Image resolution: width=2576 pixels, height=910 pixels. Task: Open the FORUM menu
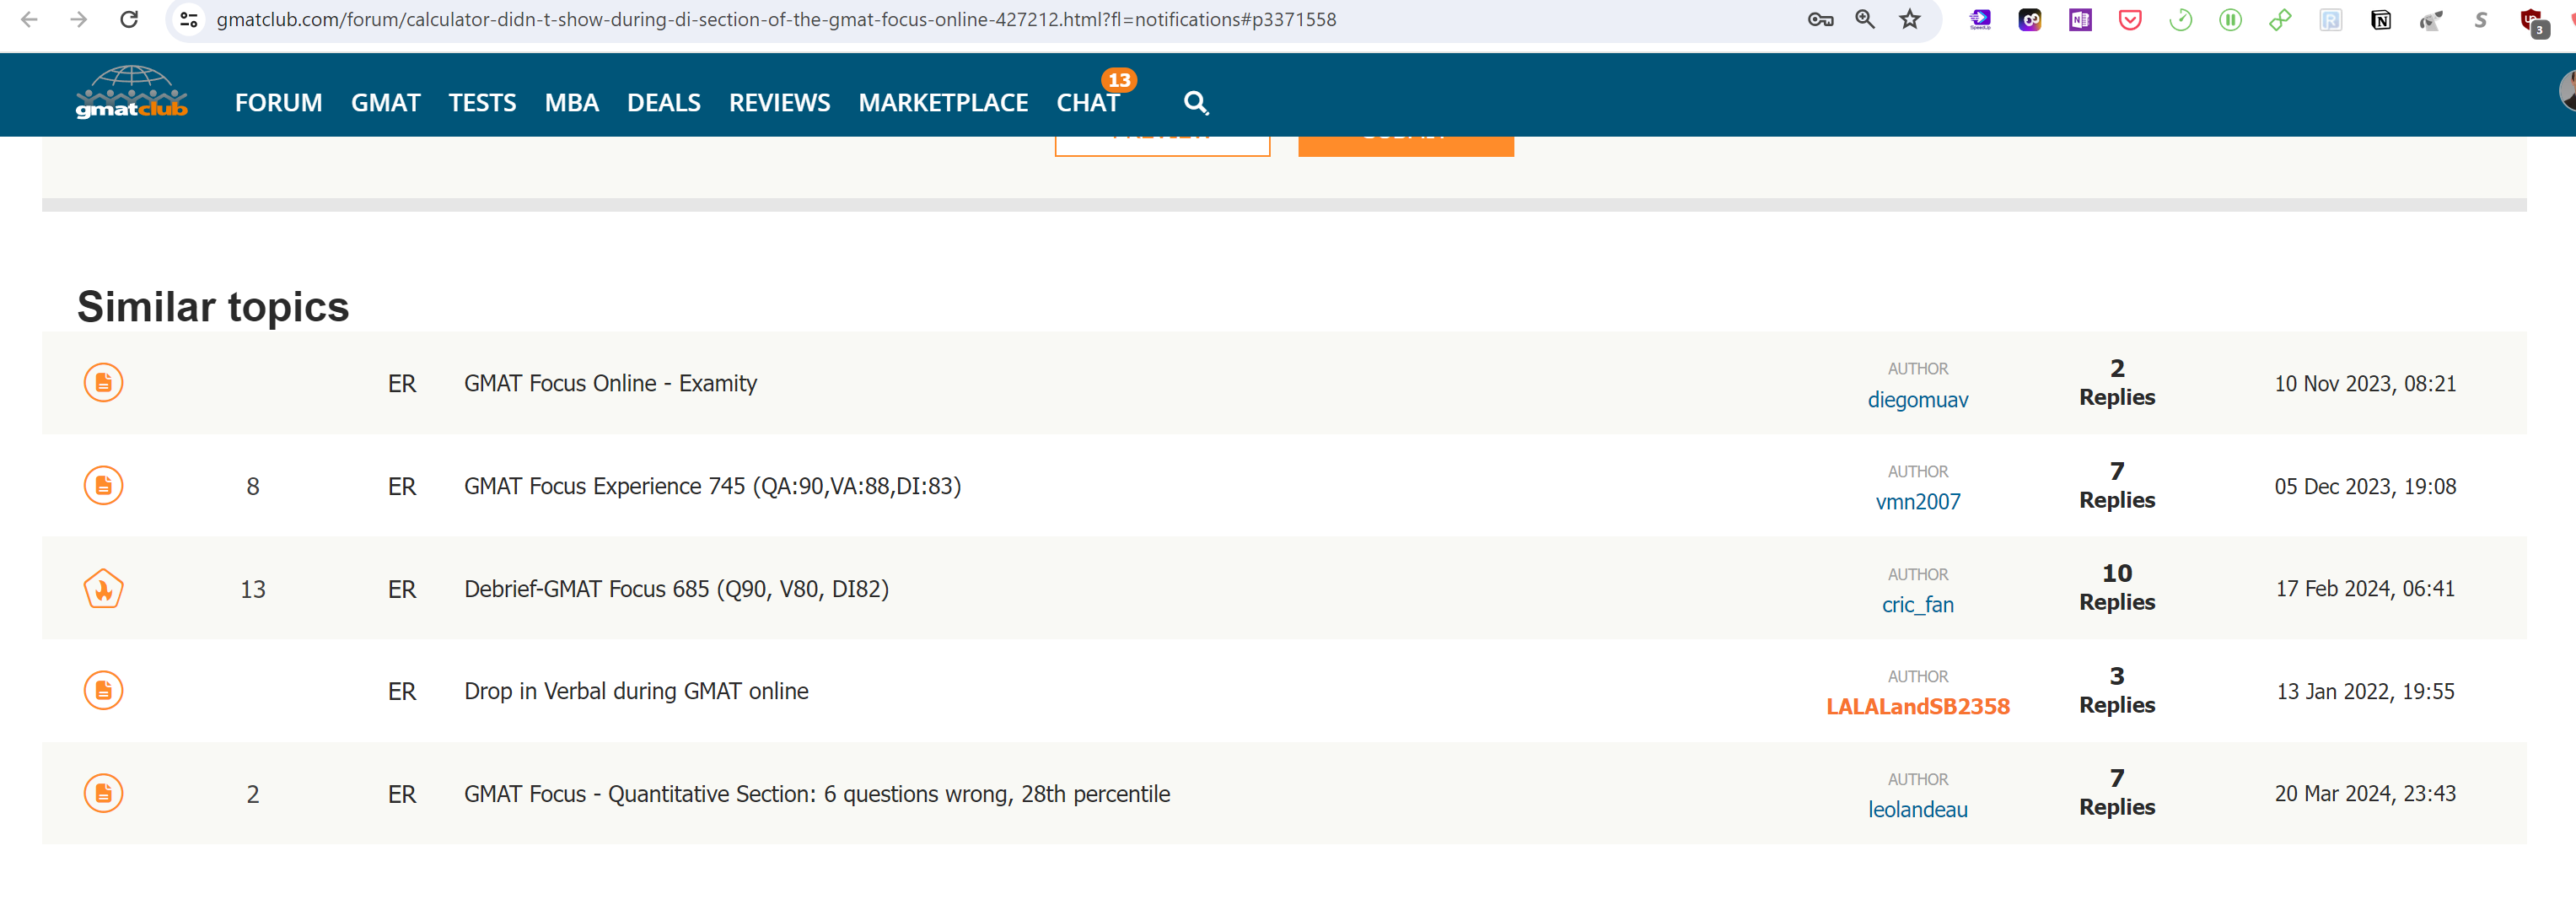click(x=278, y=102)
